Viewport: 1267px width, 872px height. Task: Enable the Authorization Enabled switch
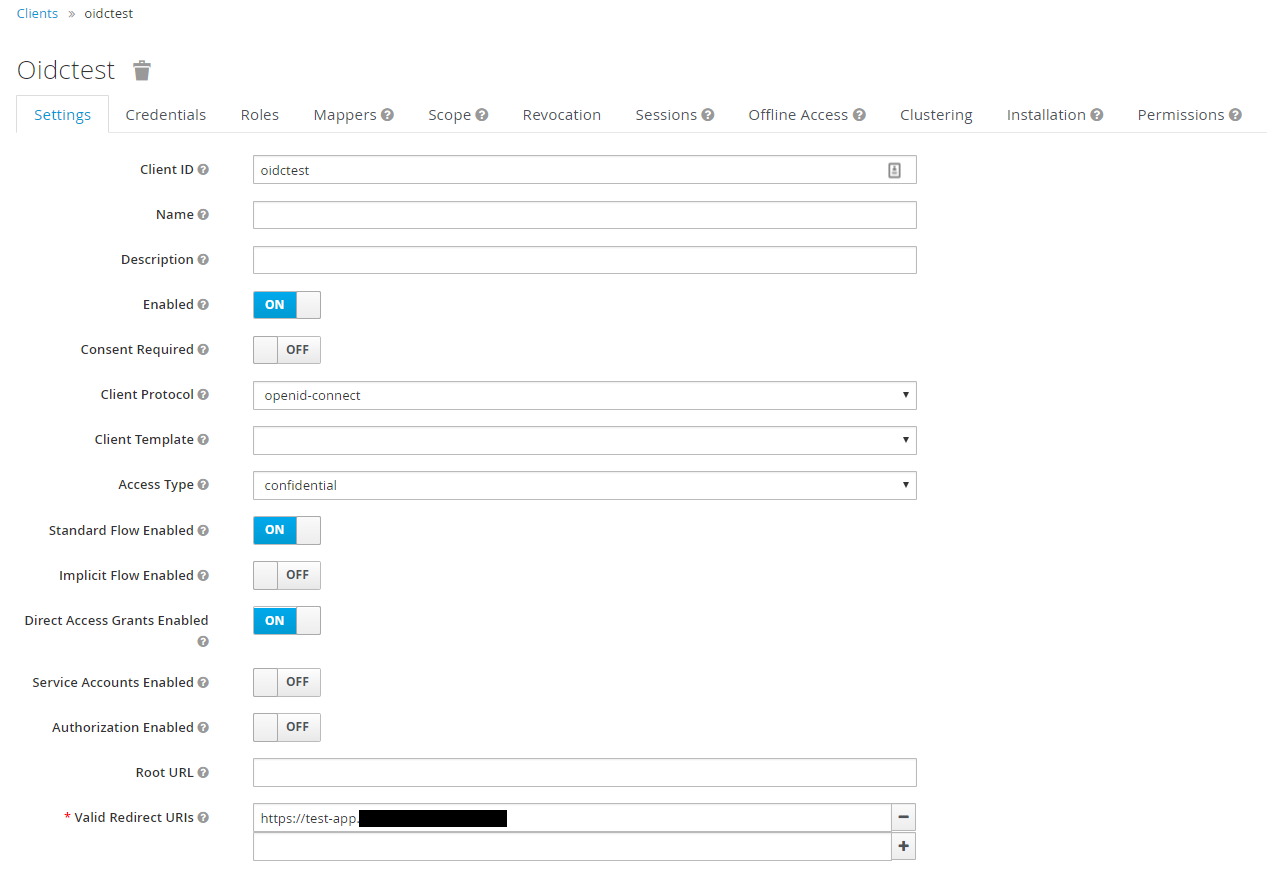[286, 727]
